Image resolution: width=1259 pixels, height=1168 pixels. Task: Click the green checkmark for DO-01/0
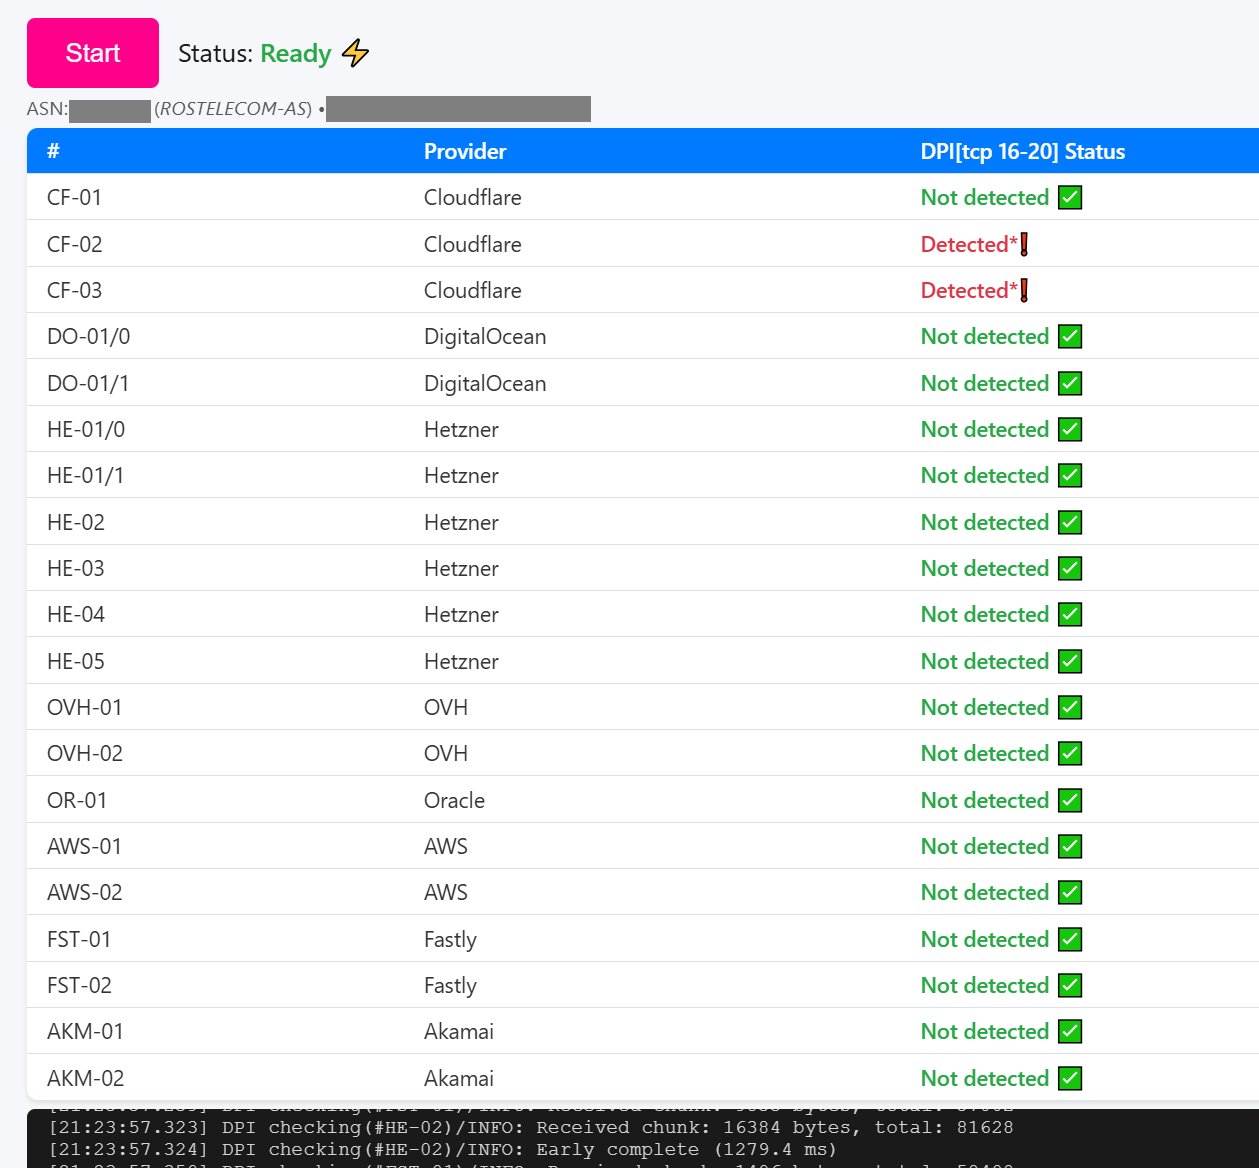coord(1070,337)
